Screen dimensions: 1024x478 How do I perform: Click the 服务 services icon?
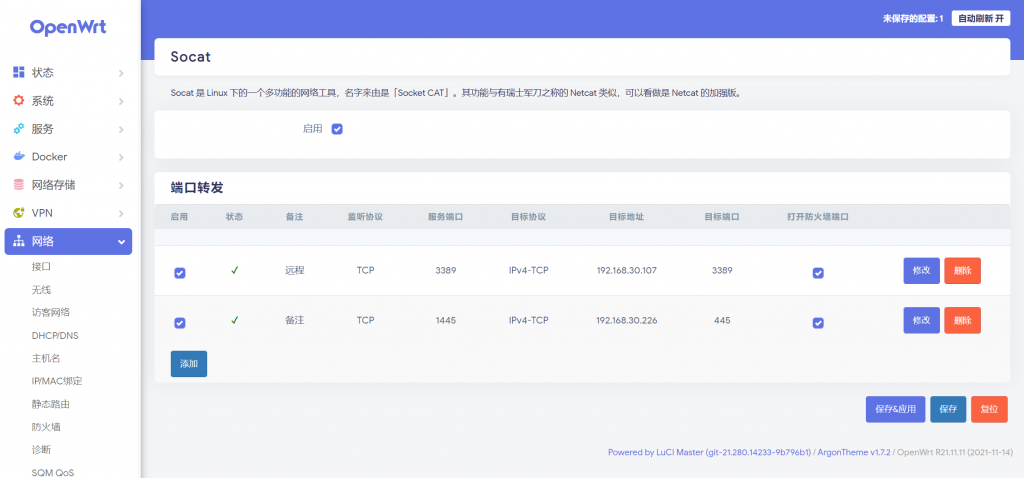coord(19,129)
